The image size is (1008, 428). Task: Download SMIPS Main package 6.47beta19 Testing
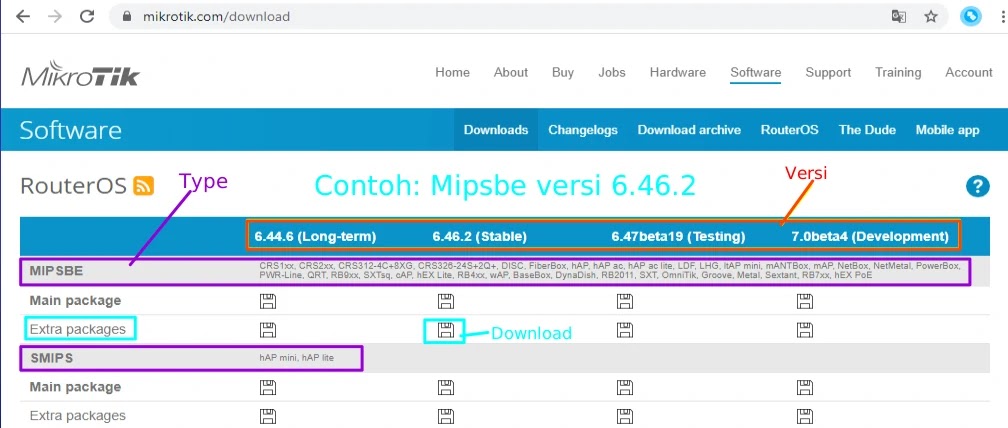[624, 388]
